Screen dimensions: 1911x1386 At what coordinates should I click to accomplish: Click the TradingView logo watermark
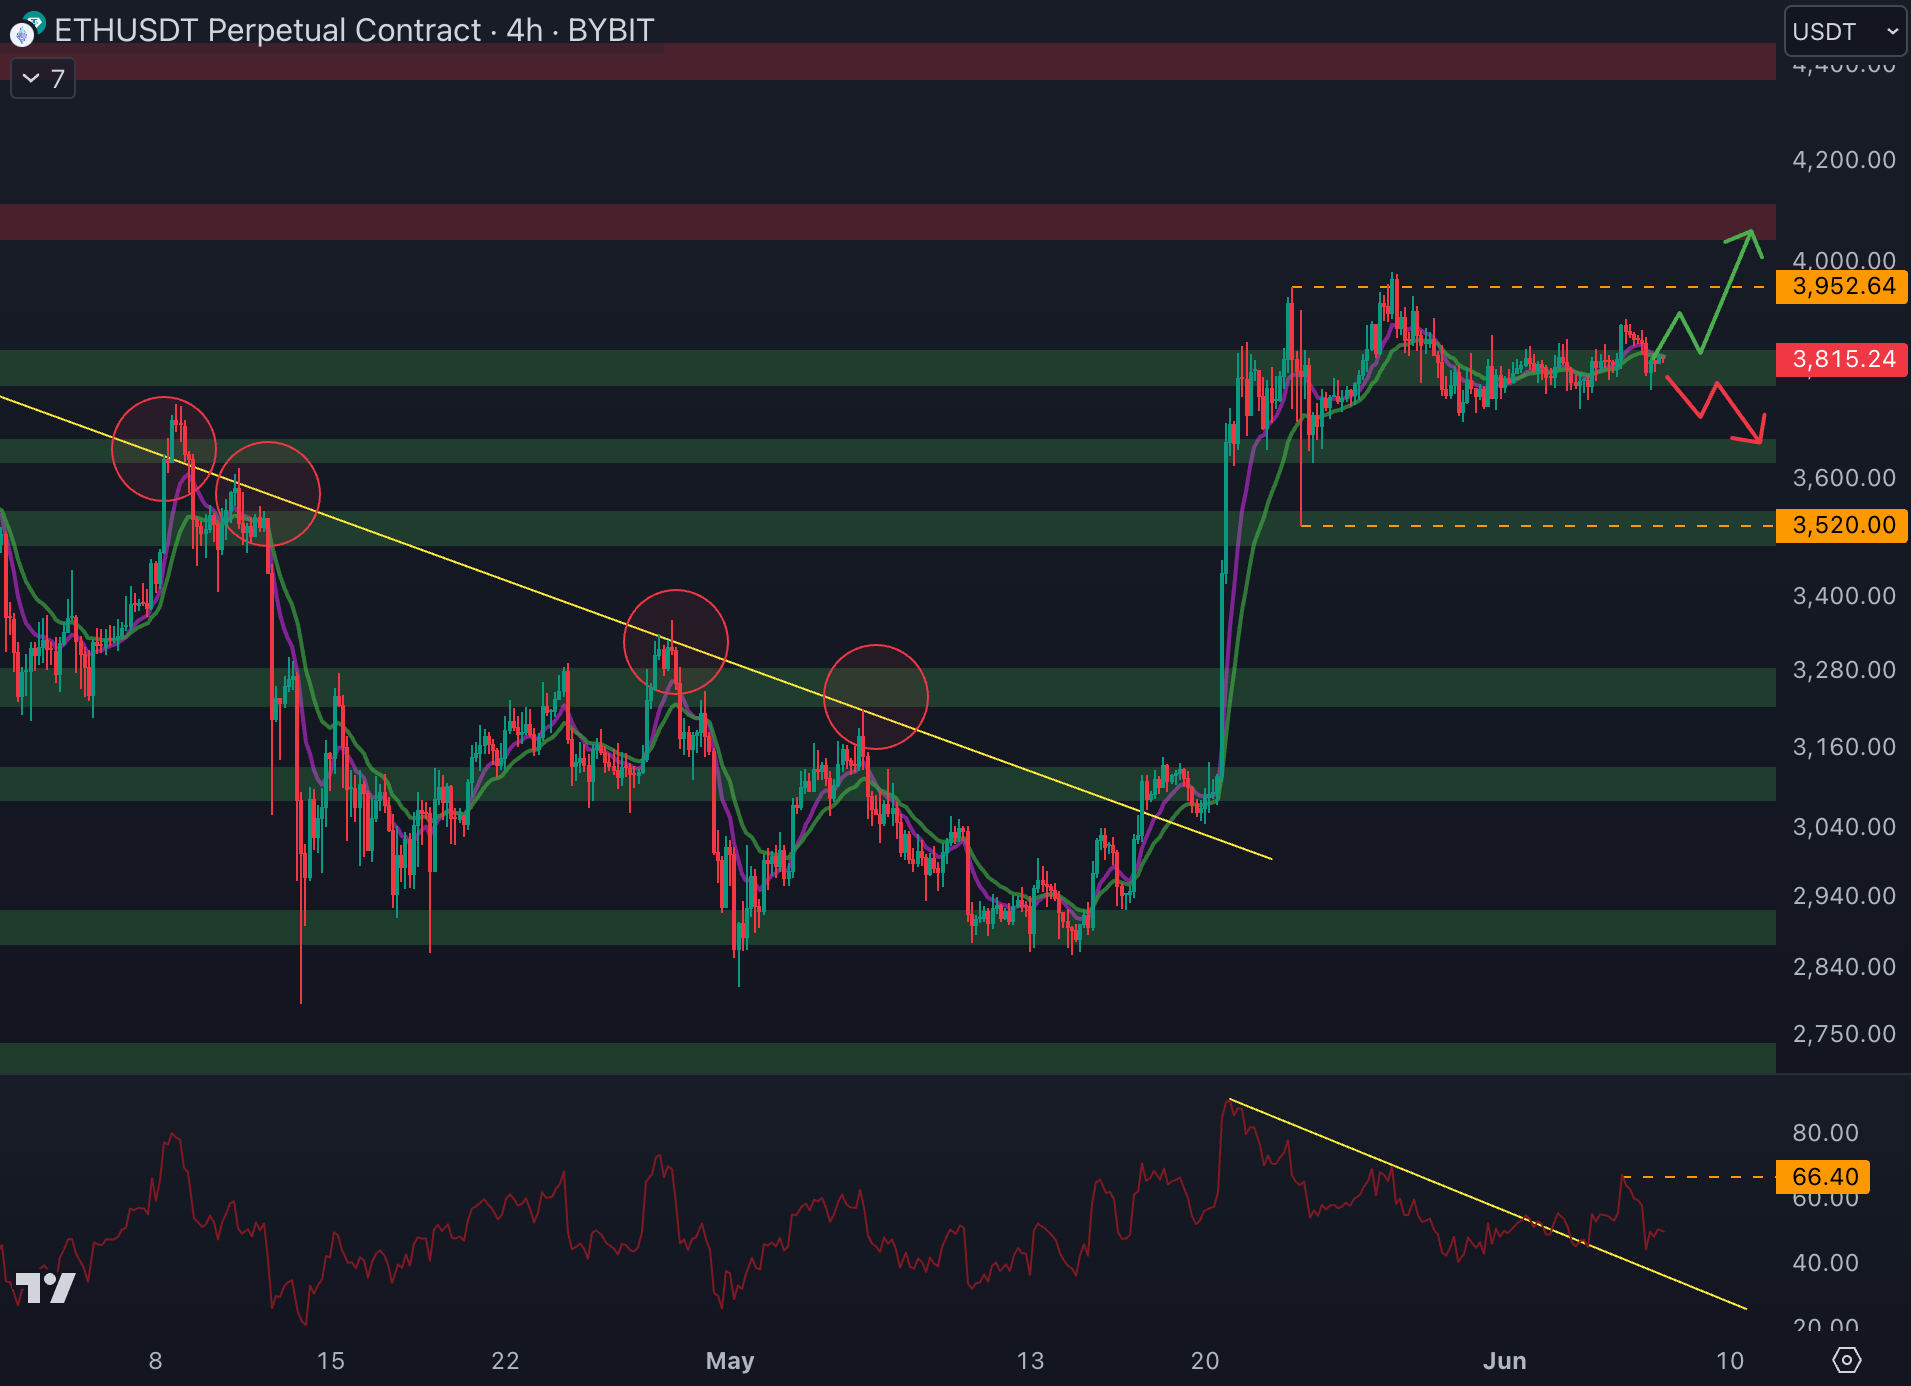pos(46,1288)
